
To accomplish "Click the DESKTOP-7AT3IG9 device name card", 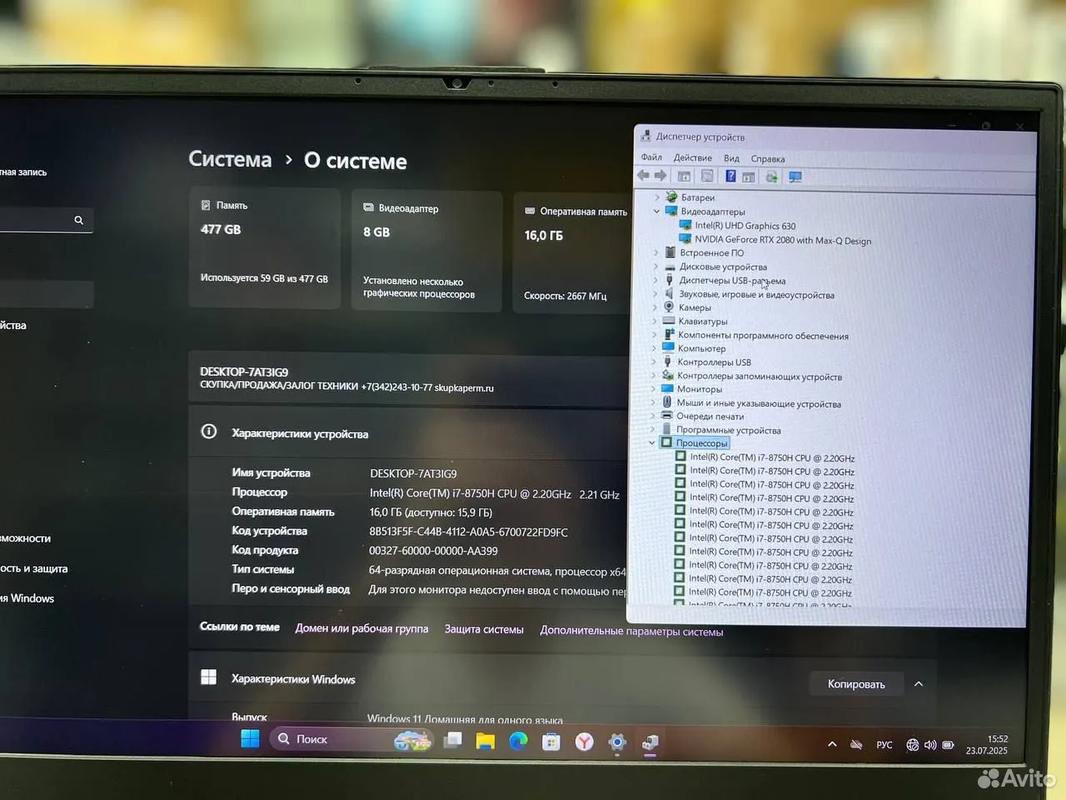I will 408,379.
